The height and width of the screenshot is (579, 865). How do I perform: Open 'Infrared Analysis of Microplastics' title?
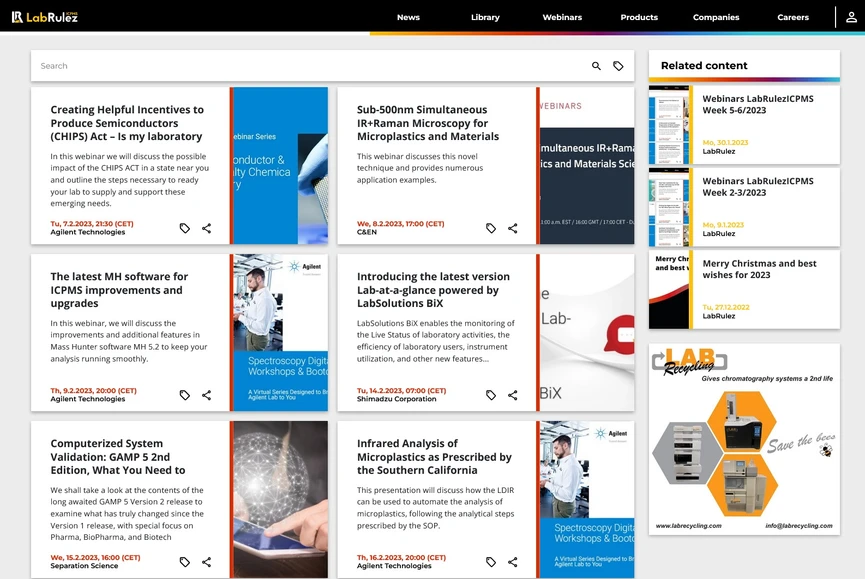pos(434,457)
